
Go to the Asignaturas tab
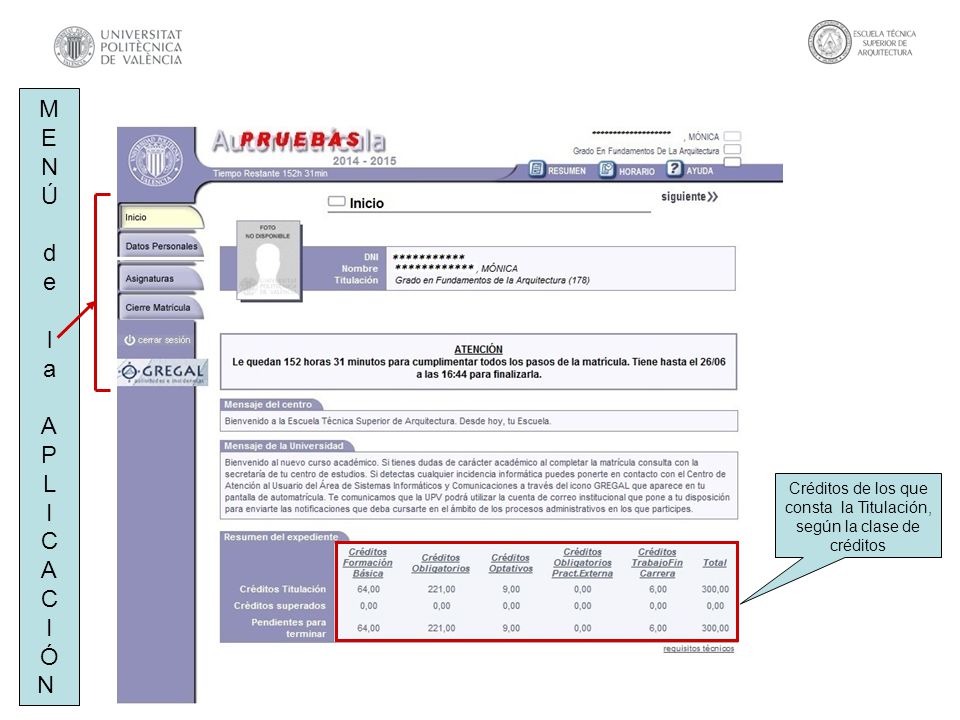pyautogui.click(x=160, y=279)
